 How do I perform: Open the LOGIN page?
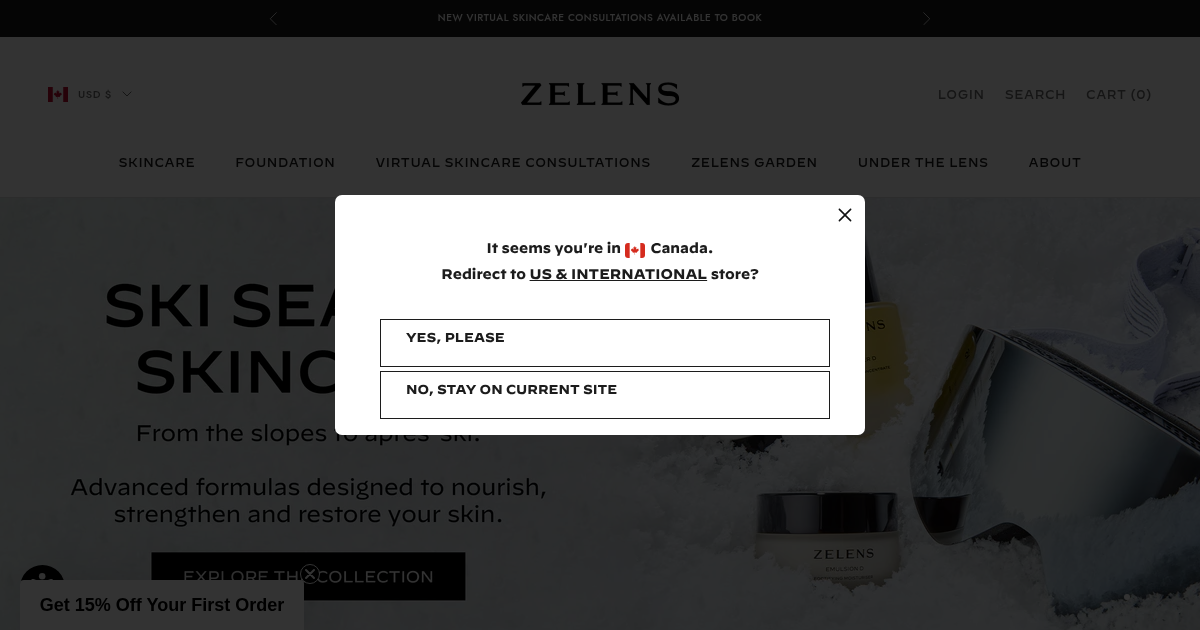click(x=961, y=94)
